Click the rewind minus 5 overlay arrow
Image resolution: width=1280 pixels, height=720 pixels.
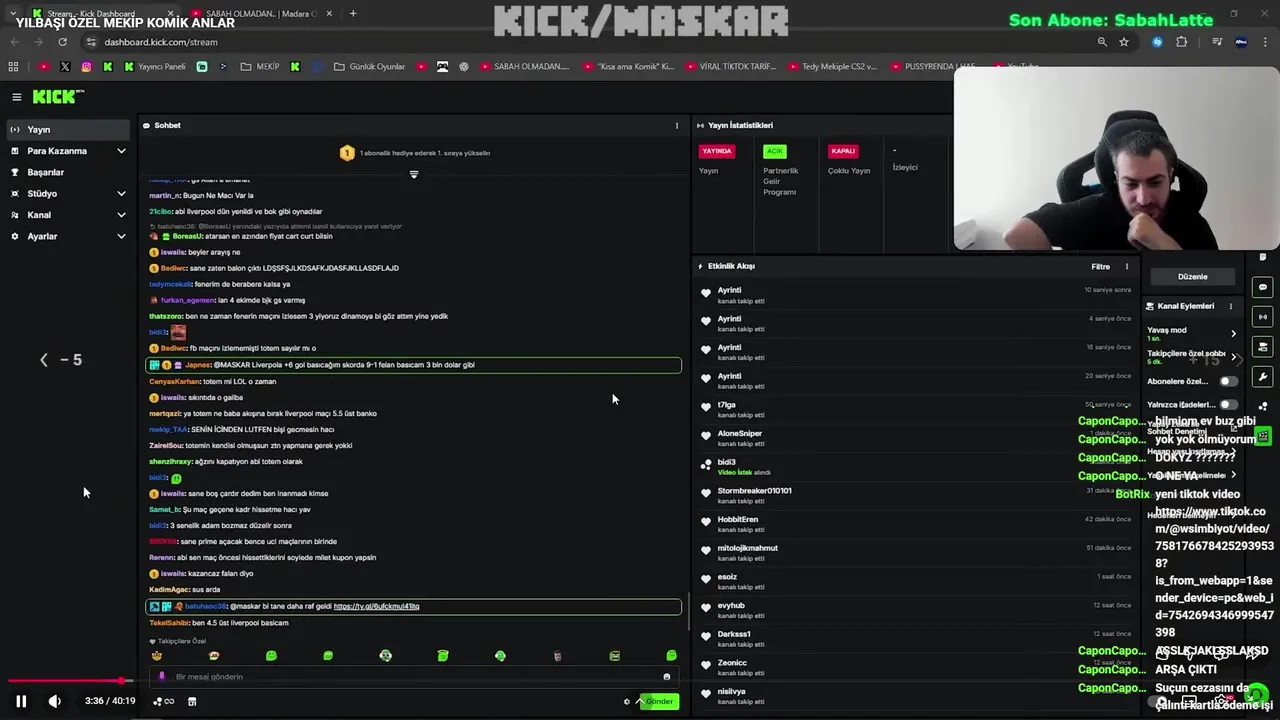pos(44,360)
